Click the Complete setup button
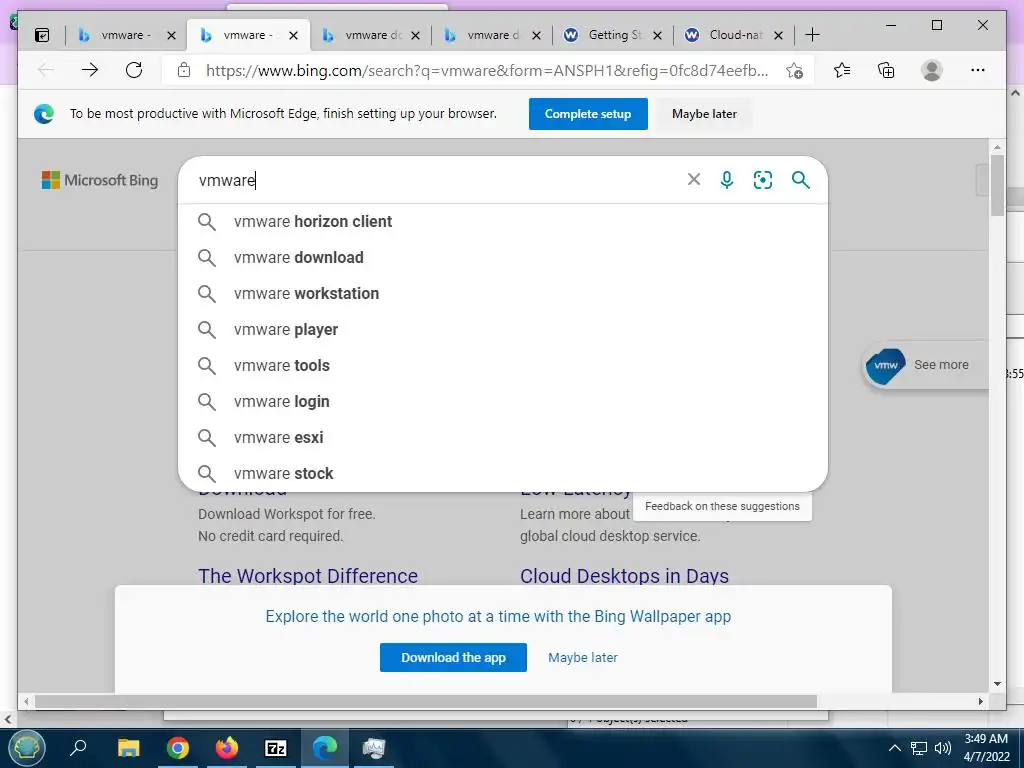The height and width of the screenshot is (768, 1024). click(588, 114)
